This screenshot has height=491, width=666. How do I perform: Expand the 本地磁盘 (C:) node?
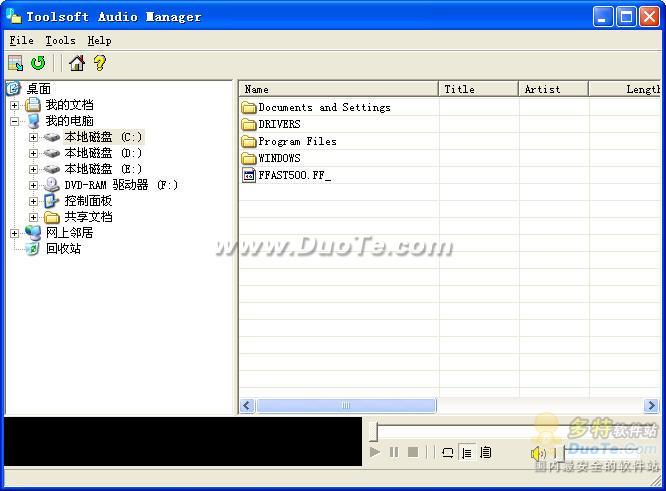tap(33, 137)
